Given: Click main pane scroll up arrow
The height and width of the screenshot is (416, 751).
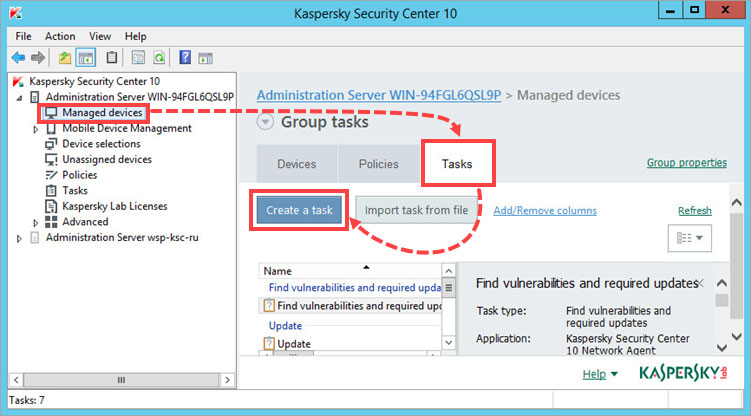Looking at the screenshot, I should (x=737, y=202).
